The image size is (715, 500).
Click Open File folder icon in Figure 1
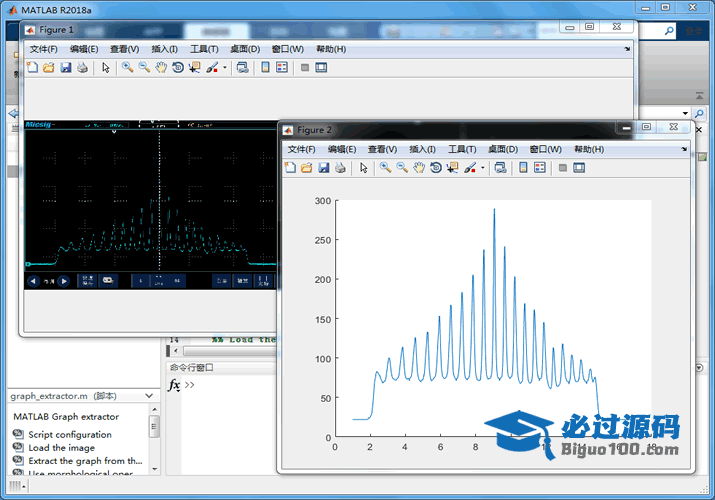[x=48, y=68]
